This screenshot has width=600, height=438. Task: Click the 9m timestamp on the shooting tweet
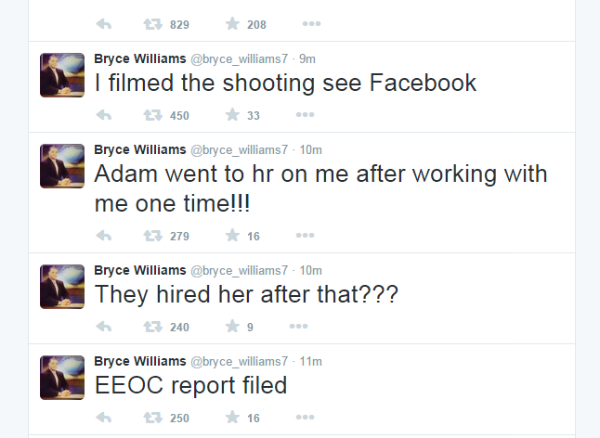[x=308, y=58]
